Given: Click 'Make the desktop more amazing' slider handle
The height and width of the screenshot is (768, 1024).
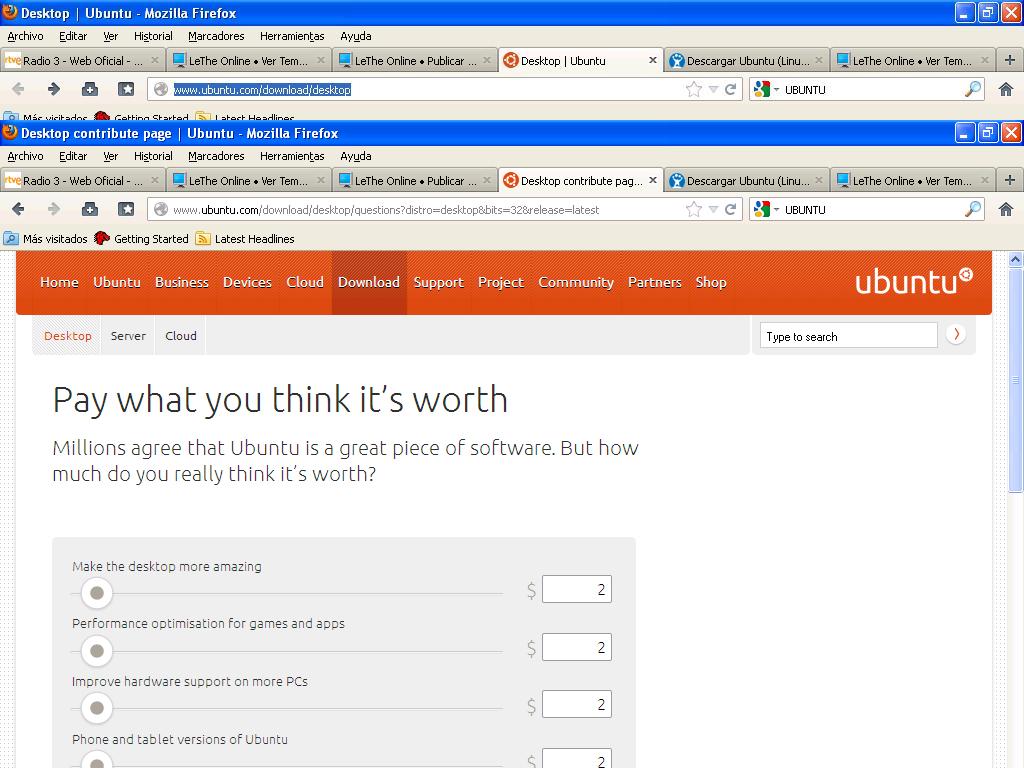Looking at the screenshot, I should click(97, 593).
